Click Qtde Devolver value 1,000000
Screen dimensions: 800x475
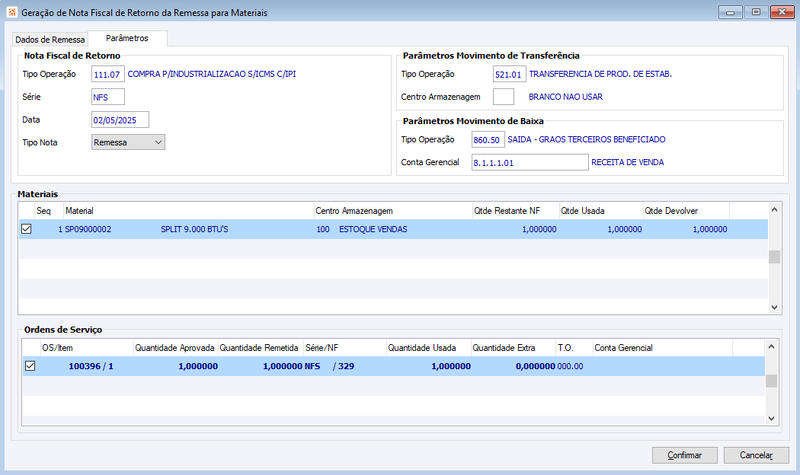710,230
